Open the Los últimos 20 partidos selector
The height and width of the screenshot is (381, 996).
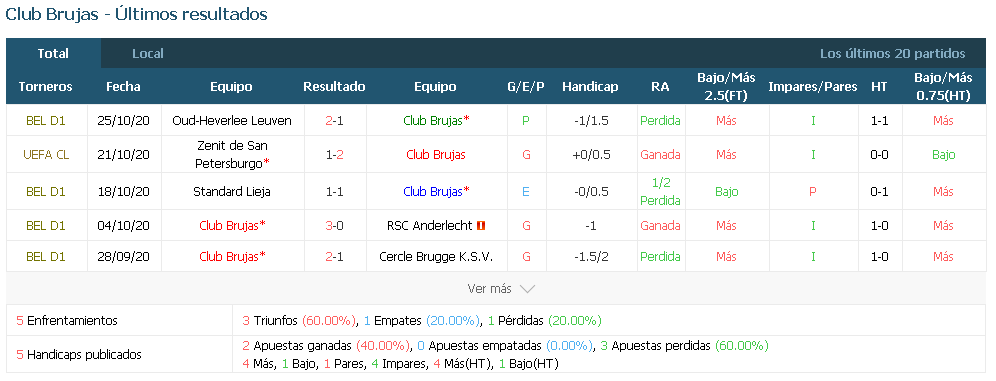(892, 54)
